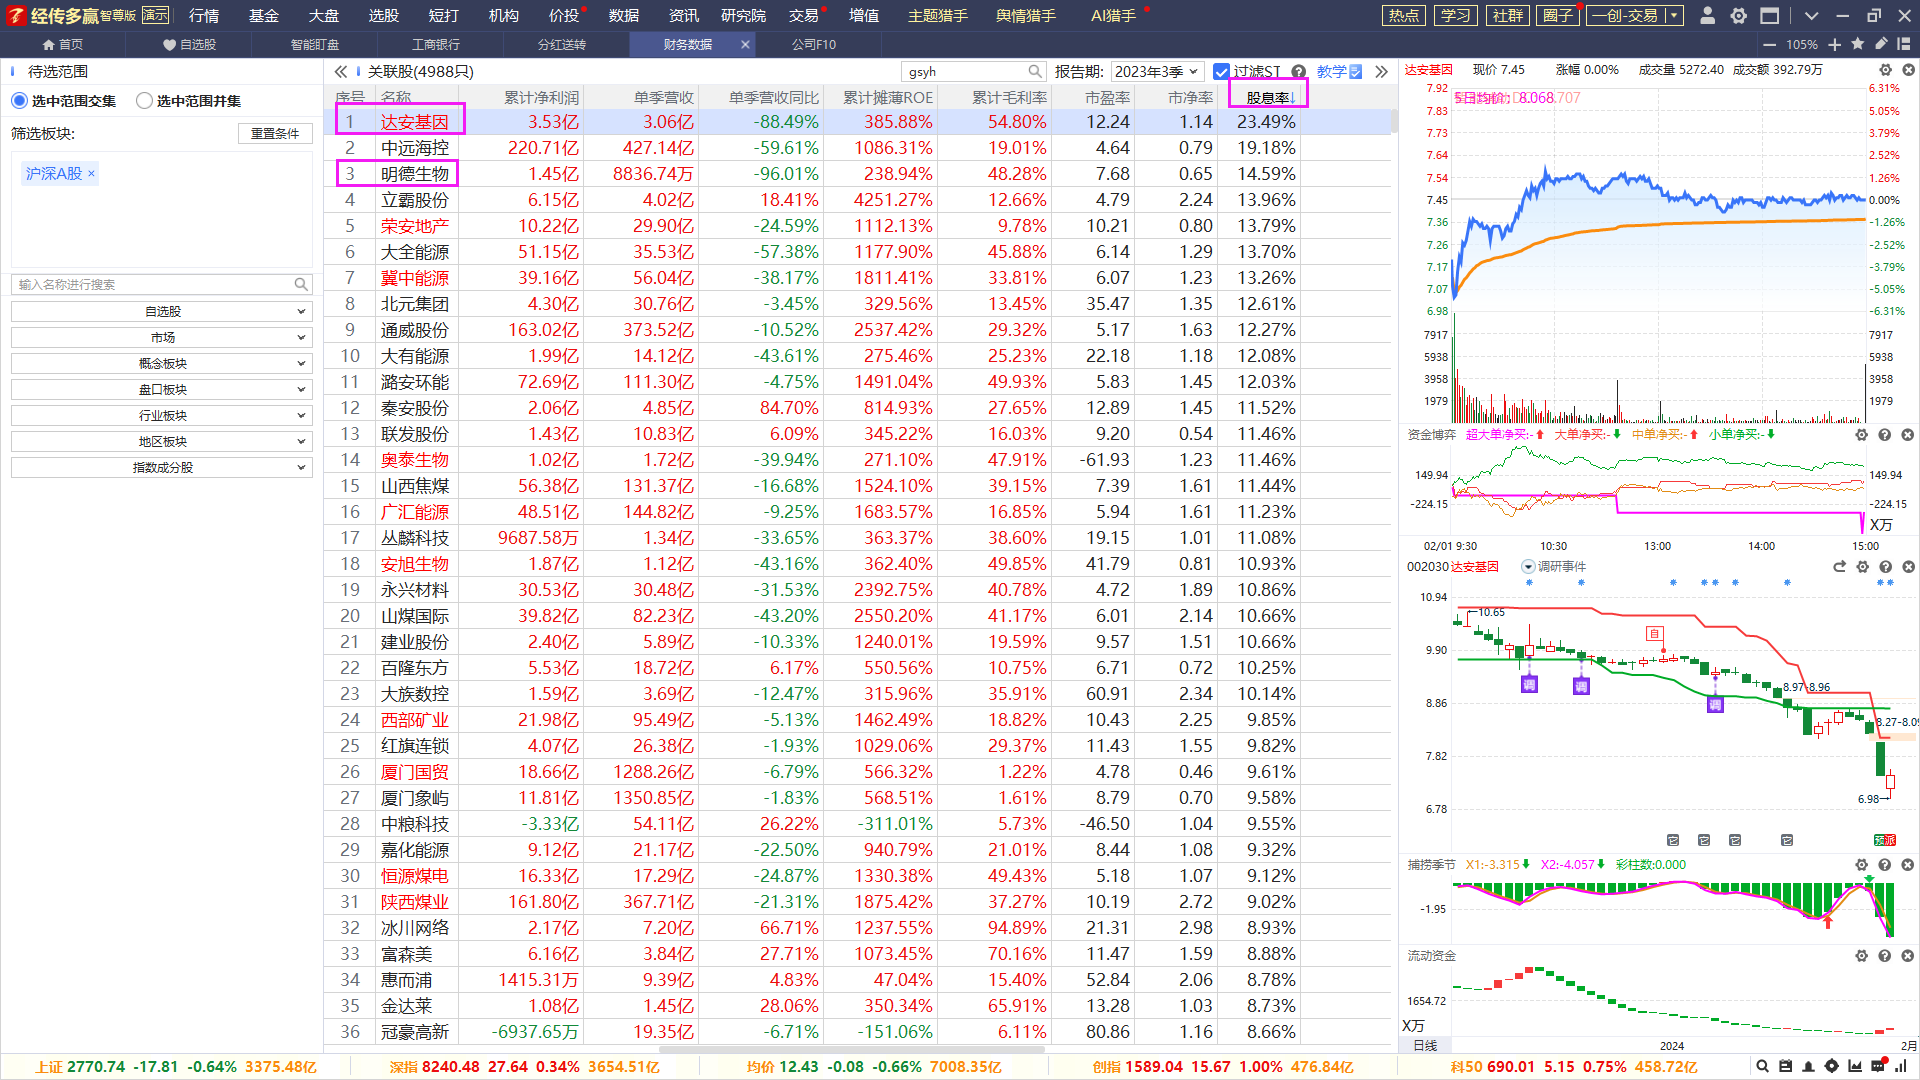Click the search icon in the bottom status bar
The image size is (1920, 1080).
coord(1762,1066)
